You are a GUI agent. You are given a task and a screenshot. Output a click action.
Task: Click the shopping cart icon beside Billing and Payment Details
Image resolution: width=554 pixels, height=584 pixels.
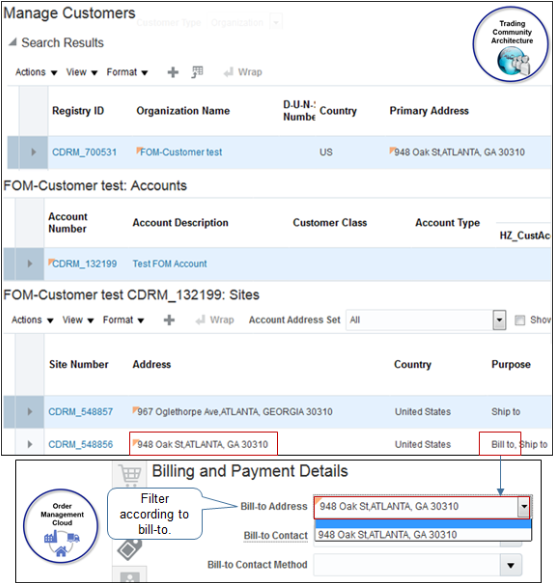tap(130, 474)
